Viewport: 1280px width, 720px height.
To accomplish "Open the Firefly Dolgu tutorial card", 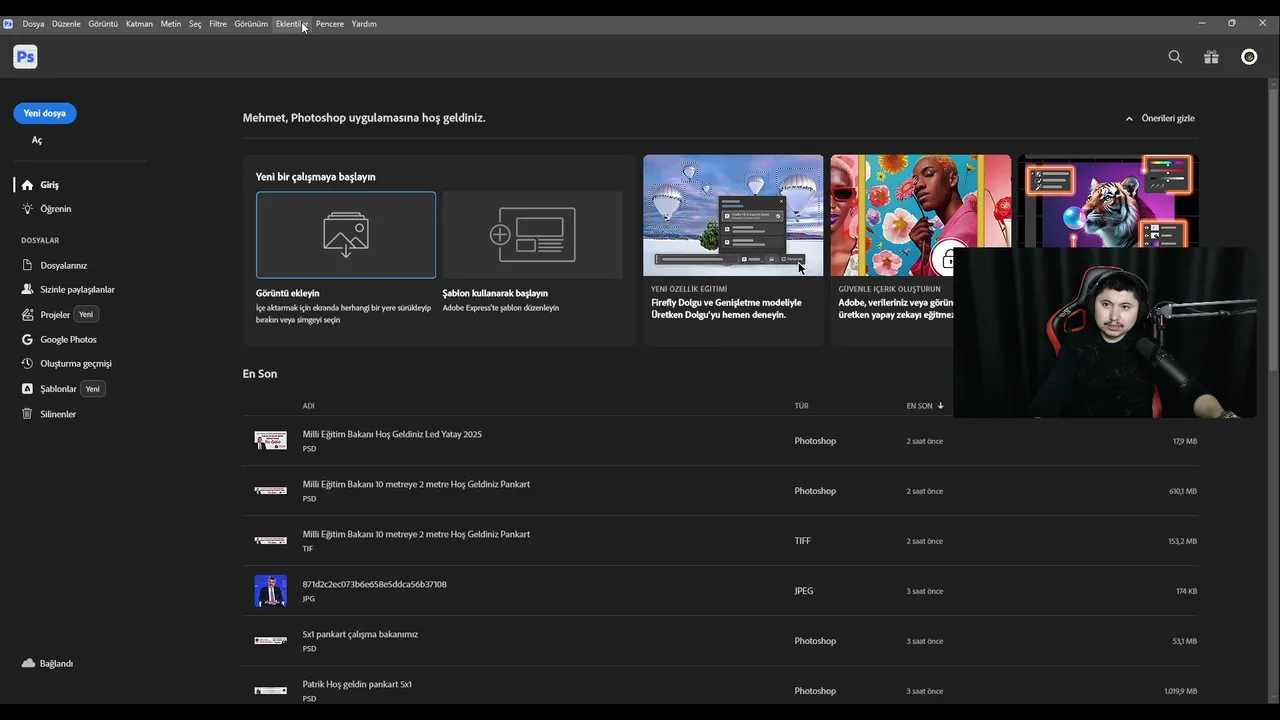I will [733, 250].
